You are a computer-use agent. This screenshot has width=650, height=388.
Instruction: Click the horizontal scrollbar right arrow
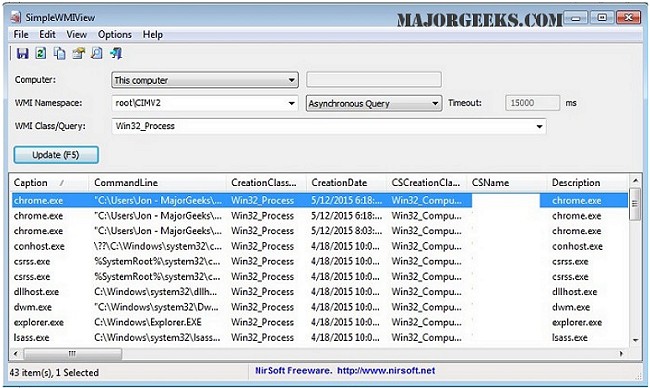[x=621, y=354]
